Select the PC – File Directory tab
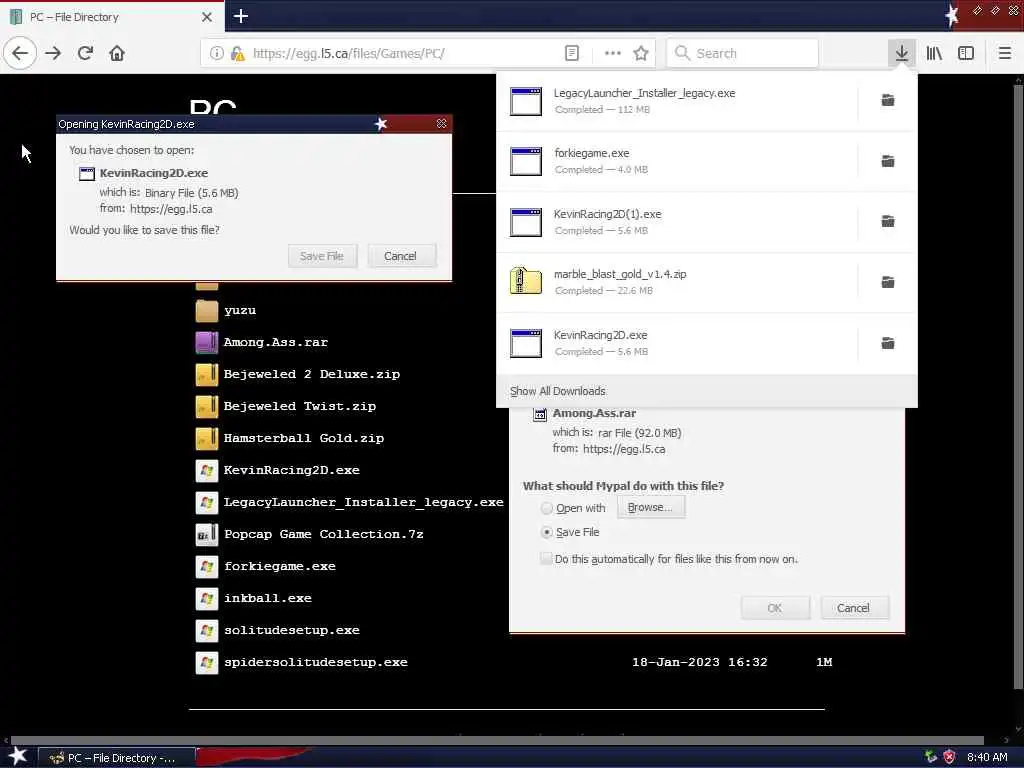 [111, 17]
